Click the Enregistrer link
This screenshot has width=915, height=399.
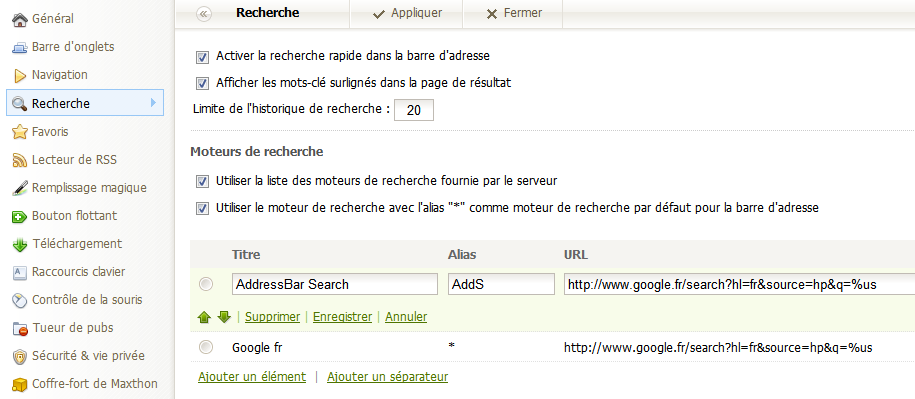coord(343,317)
